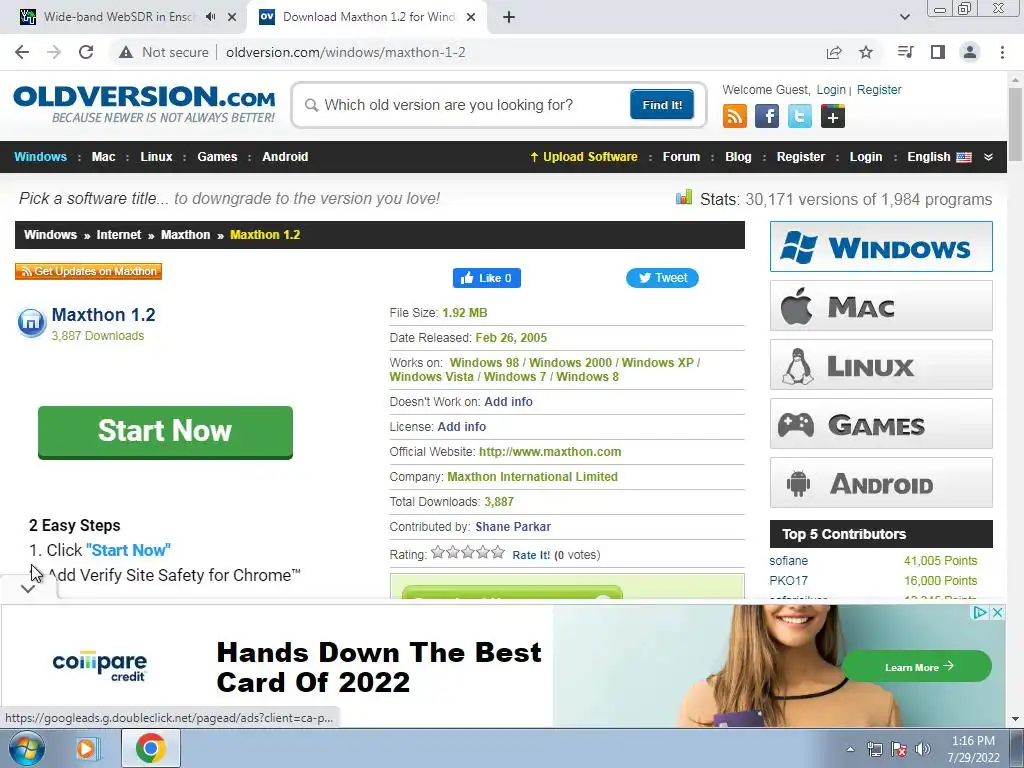Click the Google Plus social icon
The height and width of the screenshot is (768, 1024).
[833, 116]
